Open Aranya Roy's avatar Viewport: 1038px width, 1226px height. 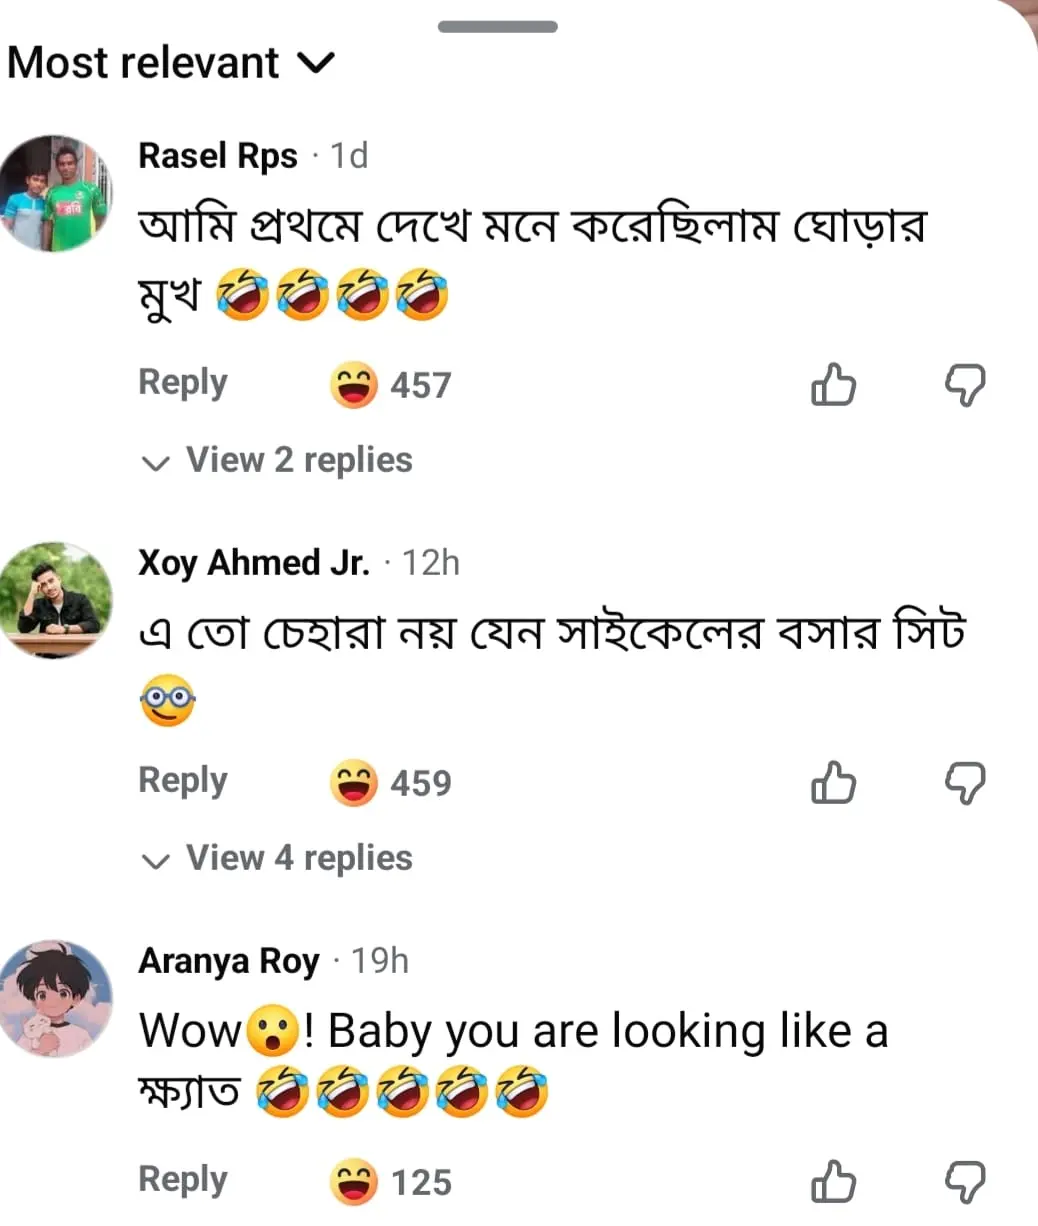pos(54,998)
